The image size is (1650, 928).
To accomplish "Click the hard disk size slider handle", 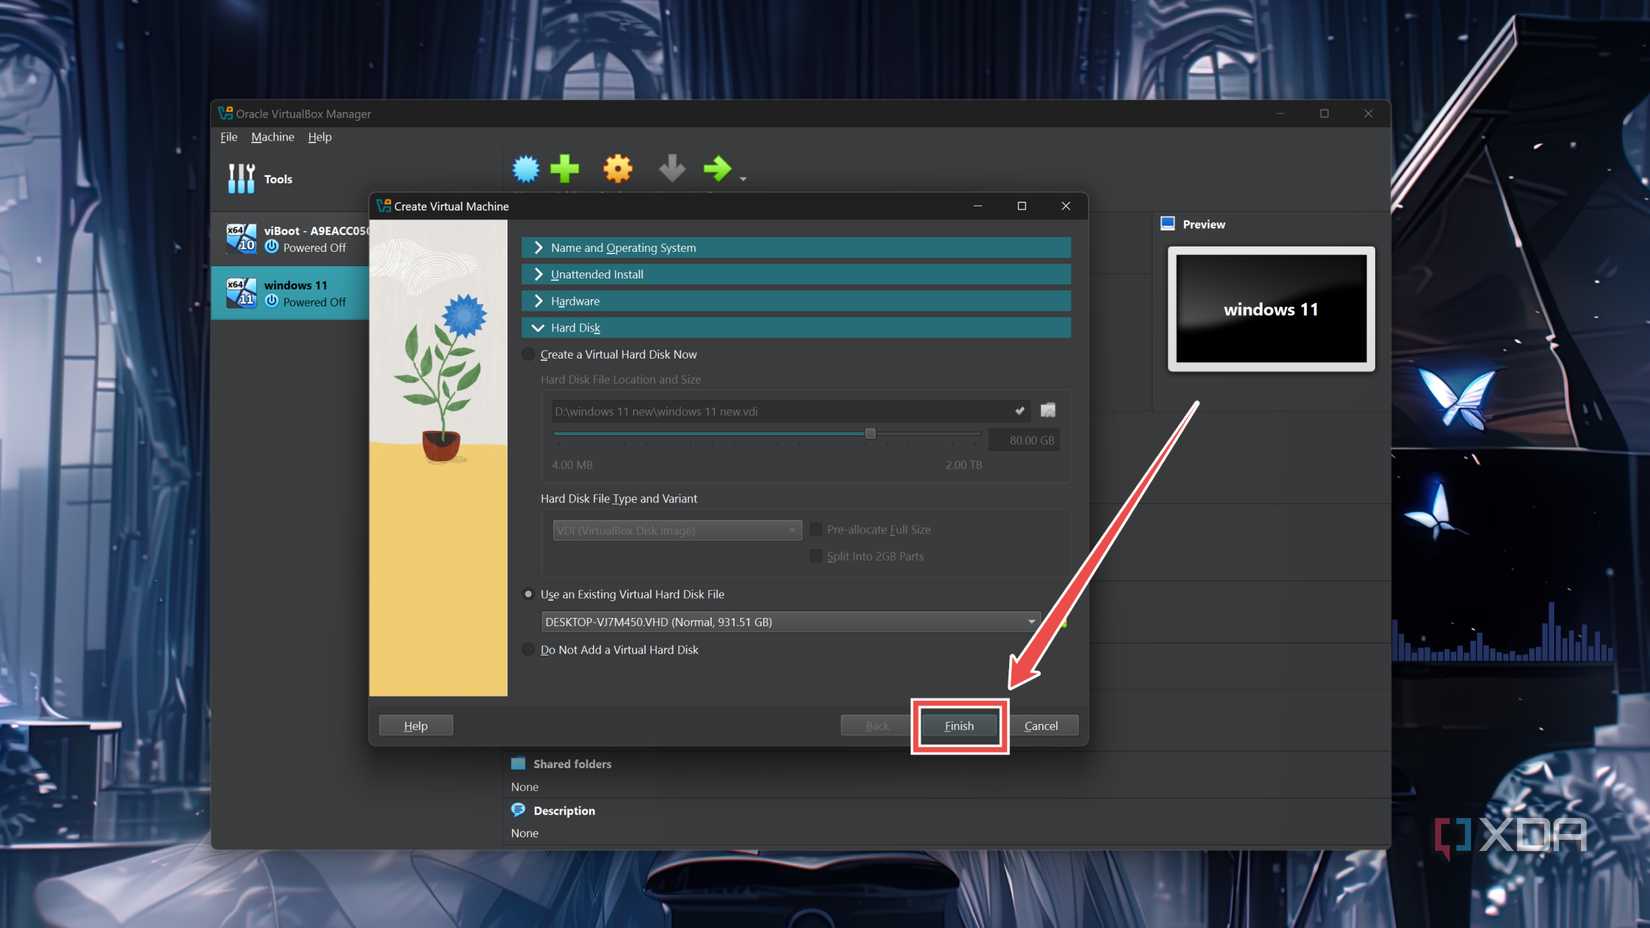I will 870,434.
